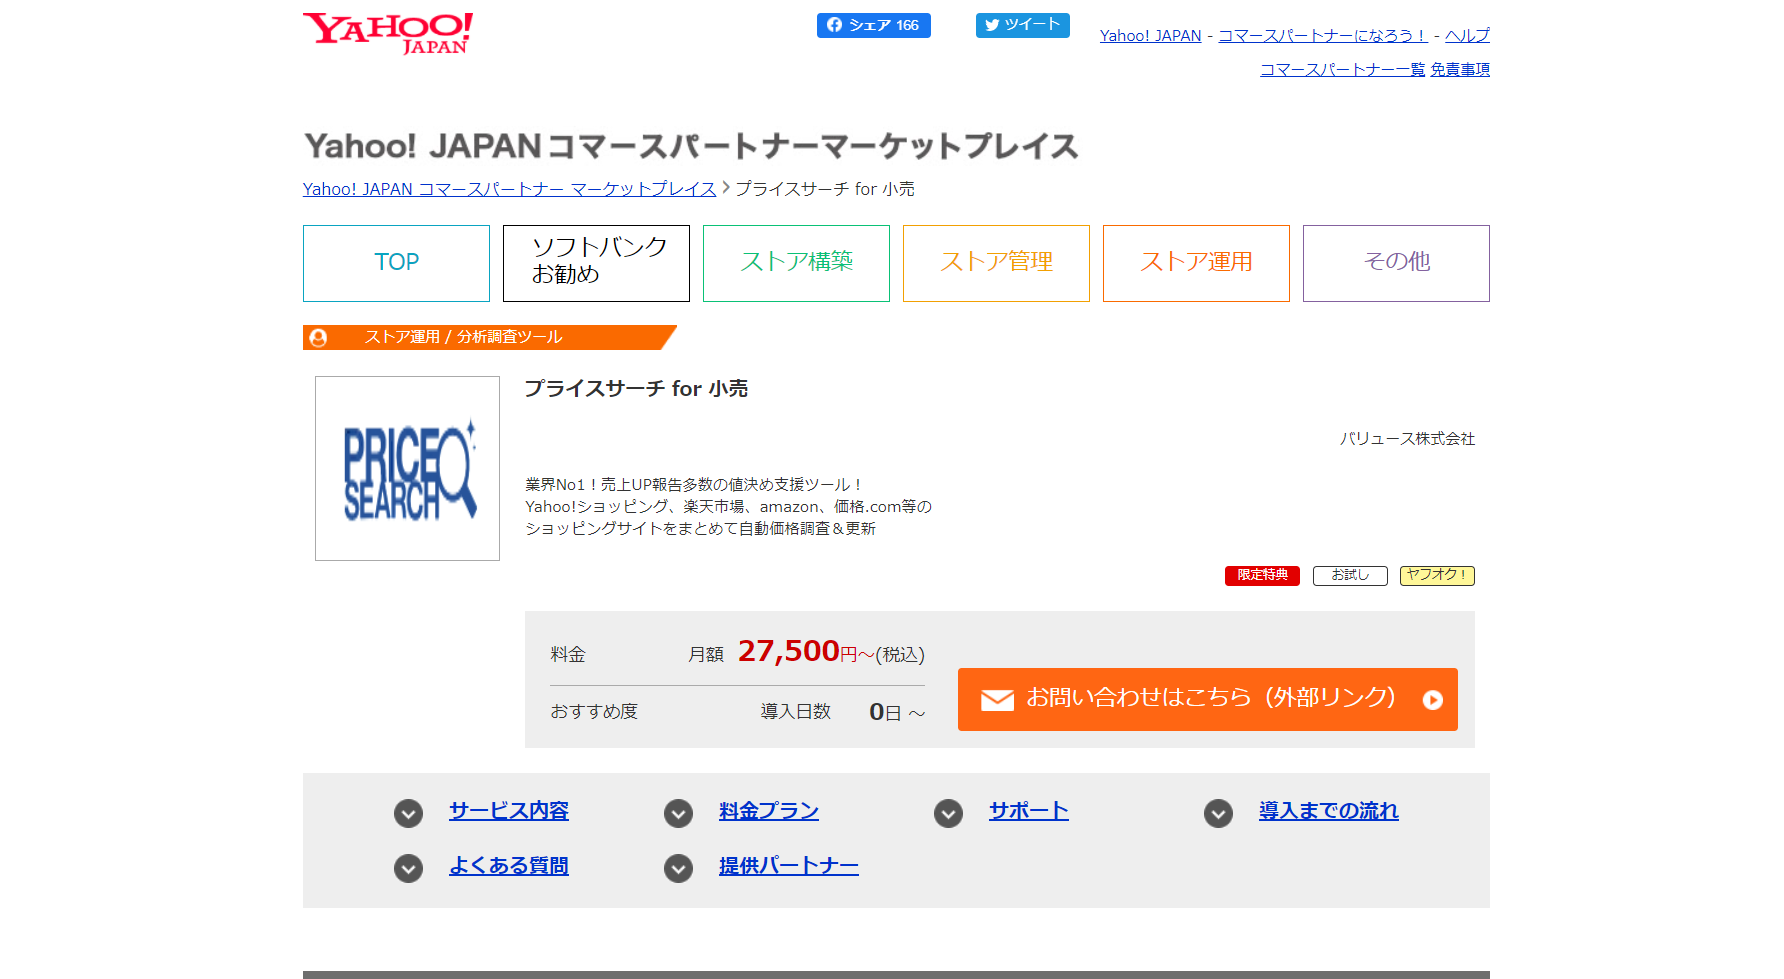Image resolution: width=1784 pixels, height=979 pixels.
Task: Open the TOP tab
Action: (396, 263)
